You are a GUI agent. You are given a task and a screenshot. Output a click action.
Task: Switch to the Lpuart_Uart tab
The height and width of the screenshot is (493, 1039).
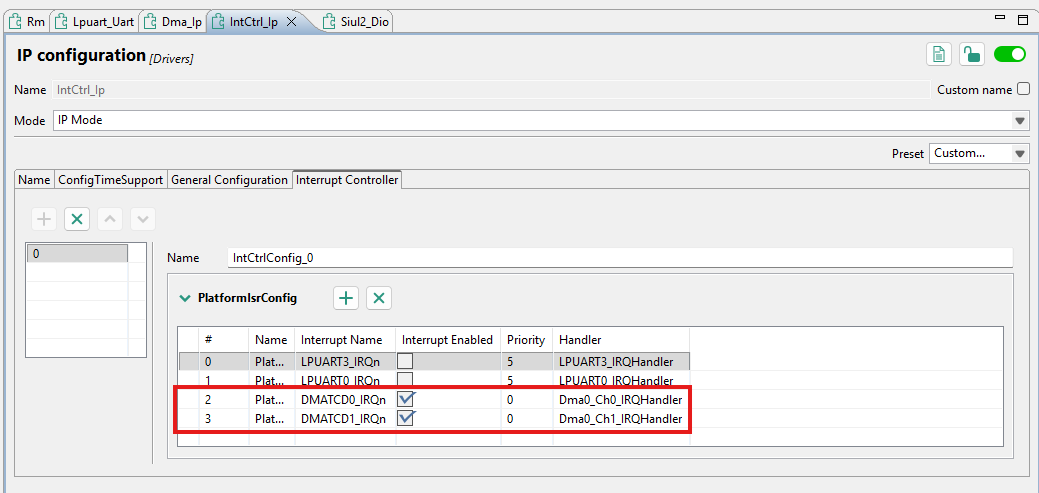94,22
